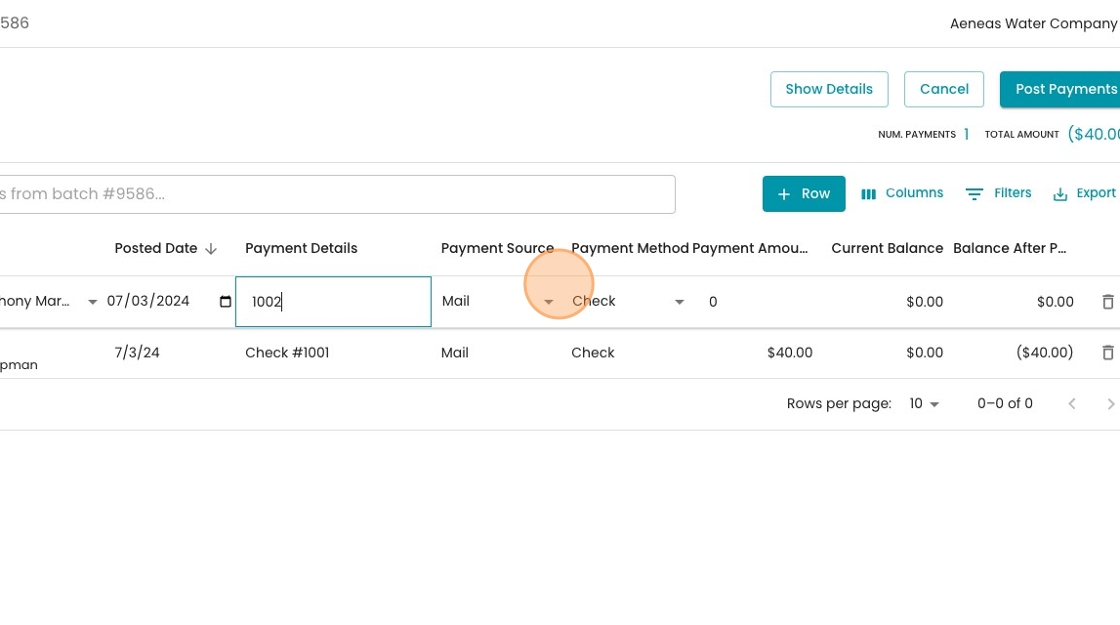
Task: Go to next page of rows
Action: 1110,404
